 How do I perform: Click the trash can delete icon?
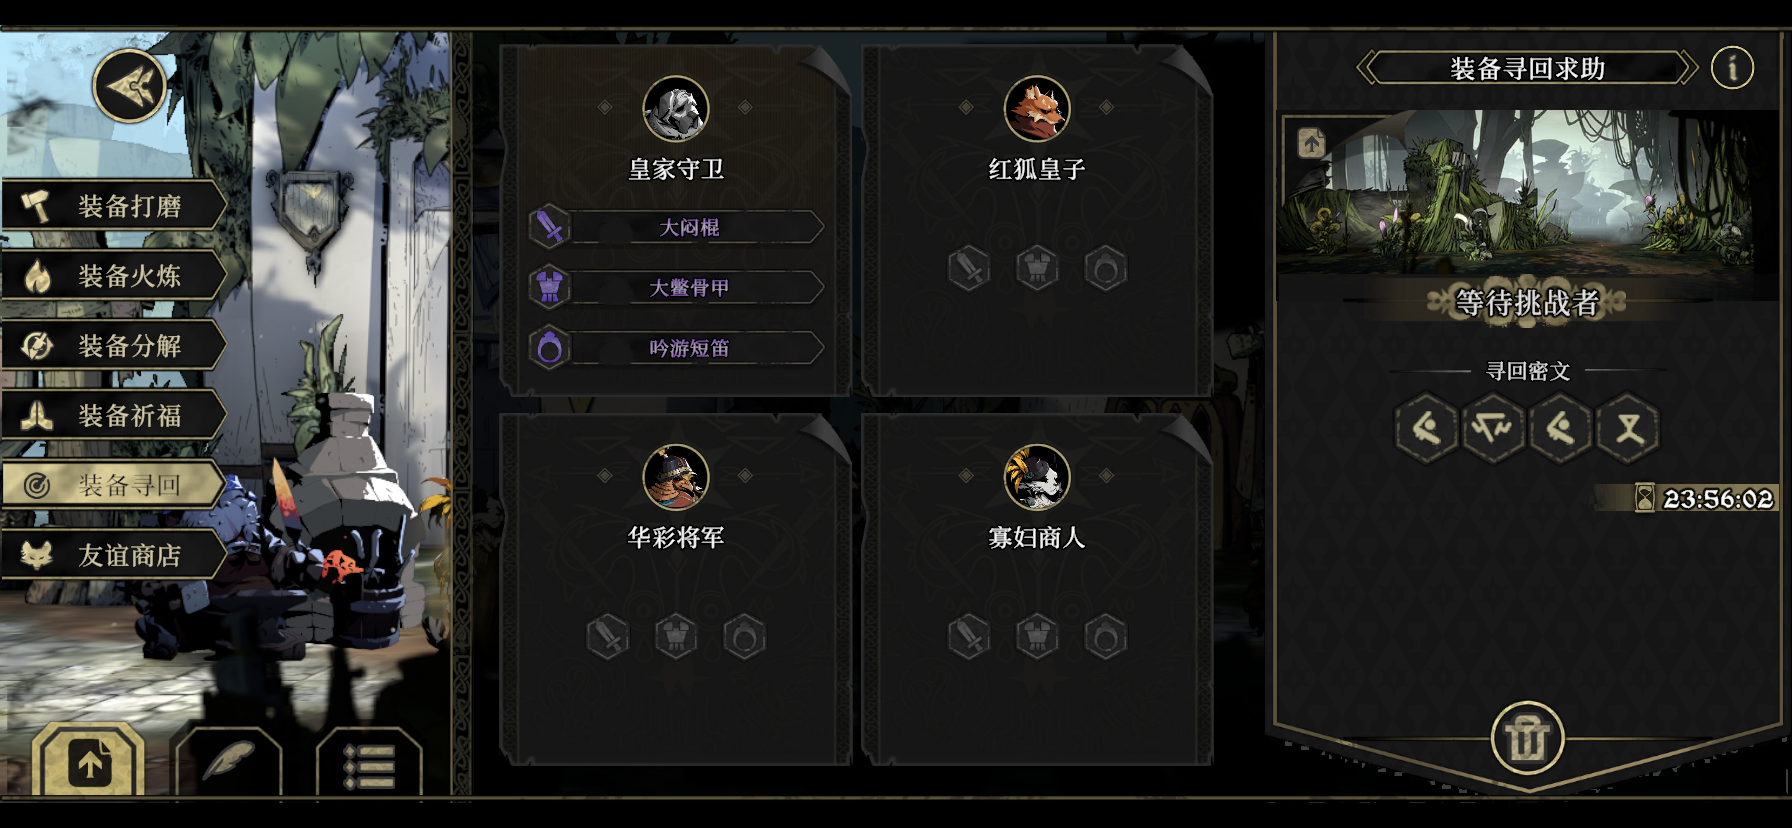1527,739
